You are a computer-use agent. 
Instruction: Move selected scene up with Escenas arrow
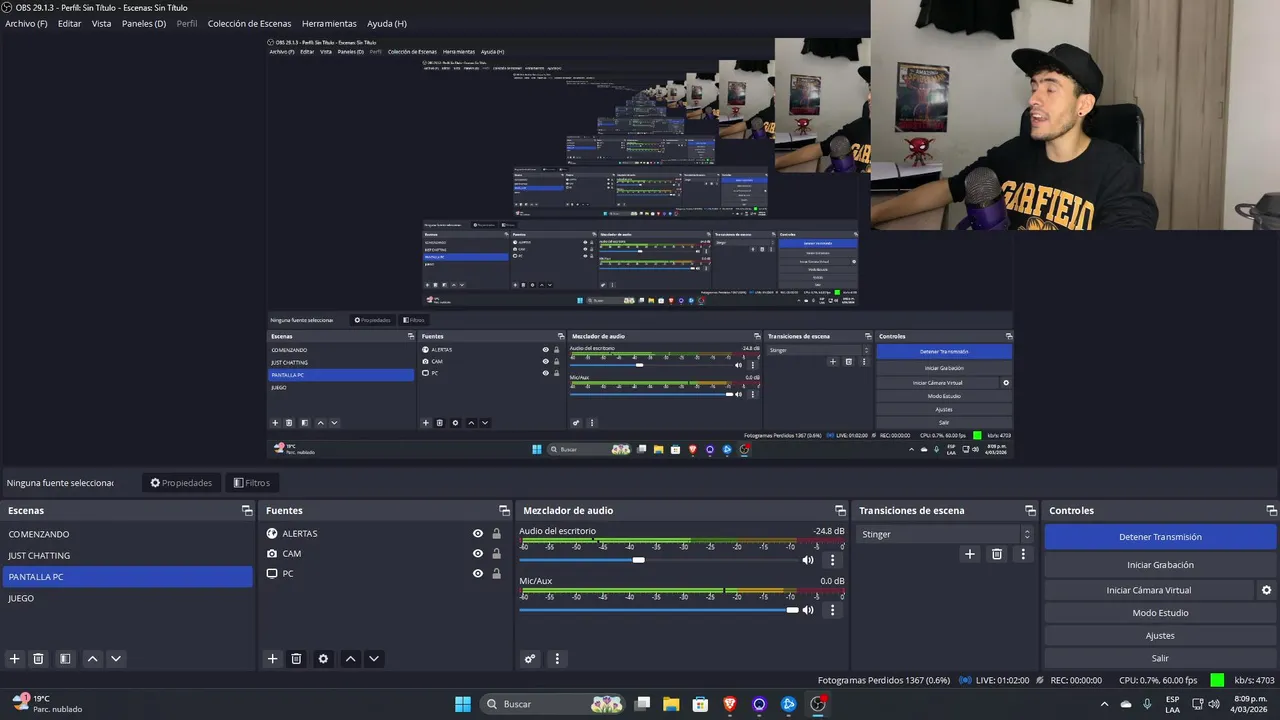92,659
